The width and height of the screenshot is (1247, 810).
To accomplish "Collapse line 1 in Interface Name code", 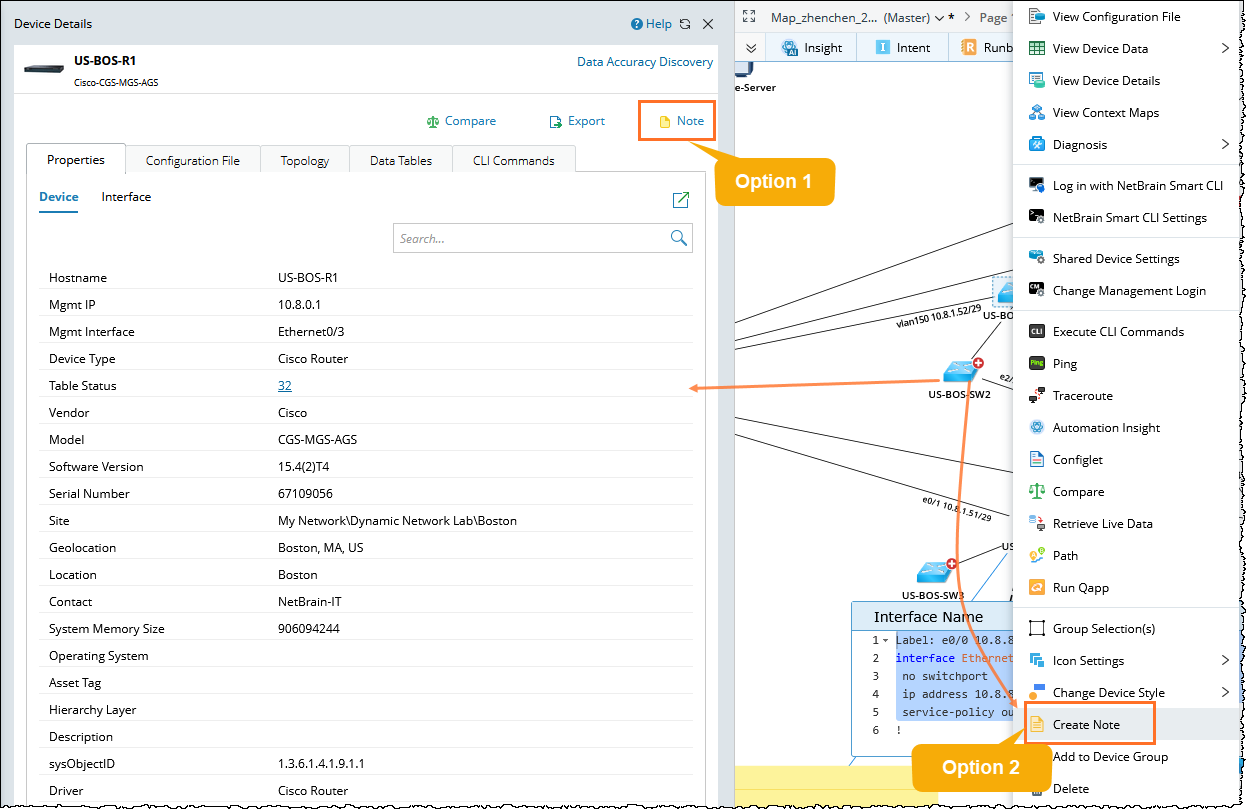I will click(885, 641).
